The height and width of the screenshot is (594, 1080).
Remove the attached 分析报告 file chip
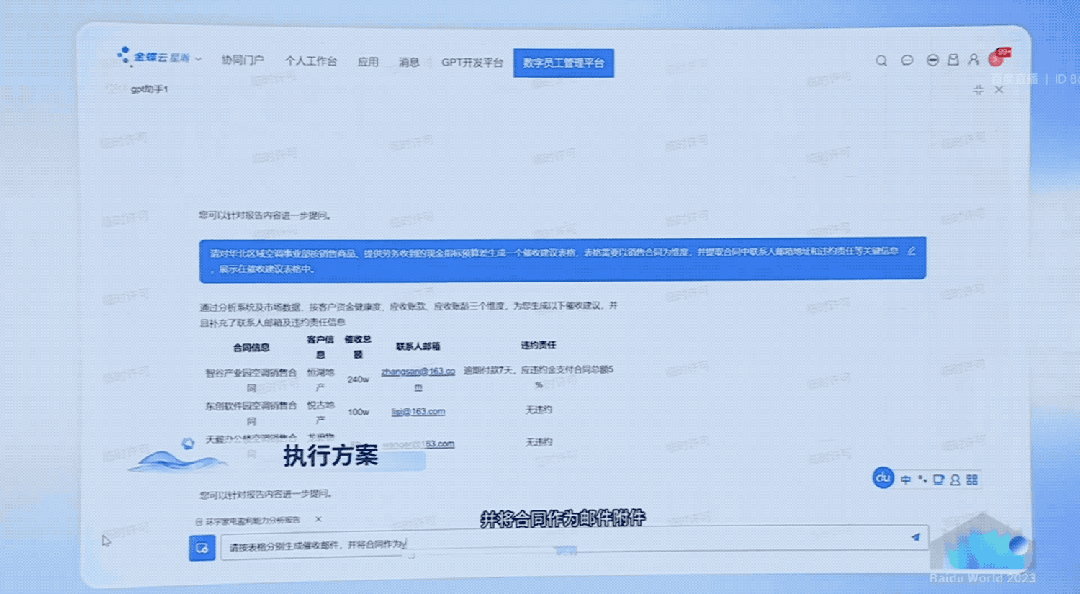coord(318,520)
